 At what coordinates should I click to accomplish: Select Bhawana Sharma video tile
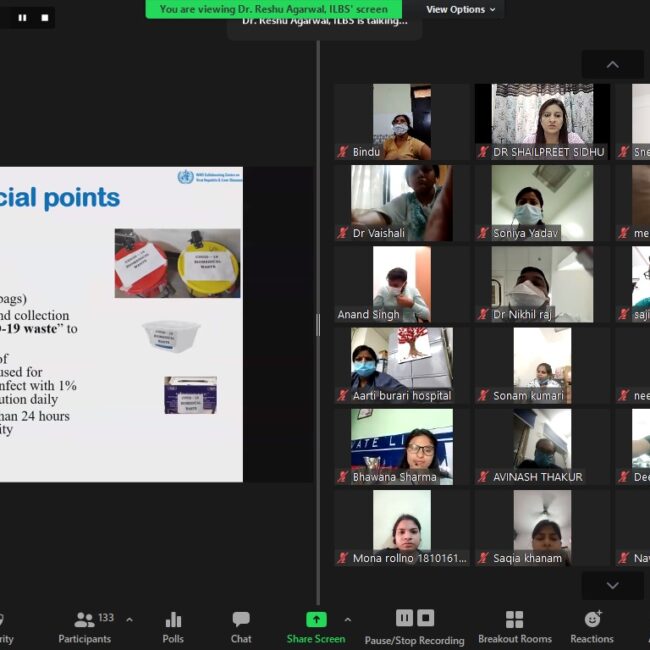pyautogui.click(x=401, y=447)
